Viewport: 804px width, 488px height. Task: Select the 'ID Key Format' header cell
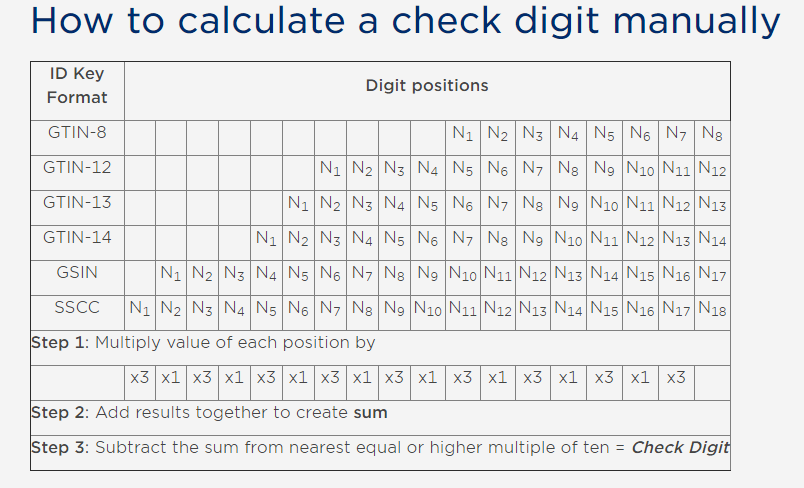pos(77,86)
